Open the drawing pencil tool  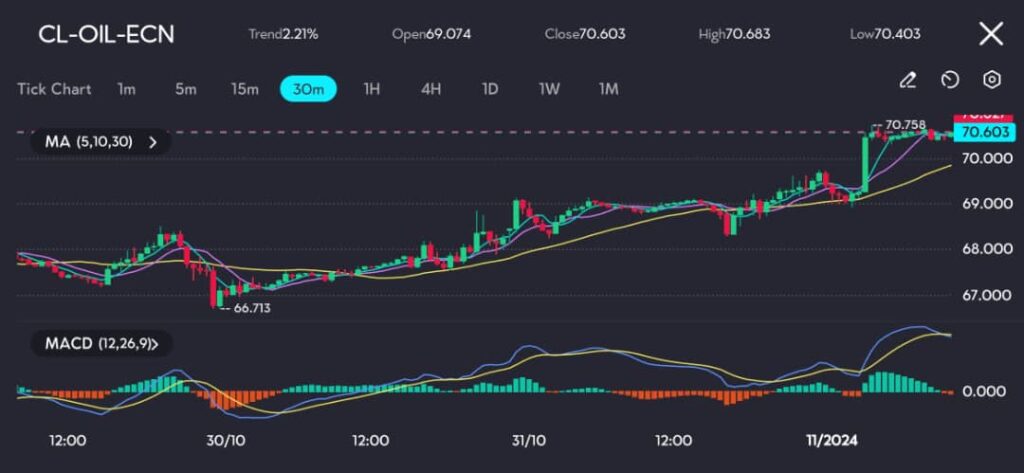(x=908, y=80)
